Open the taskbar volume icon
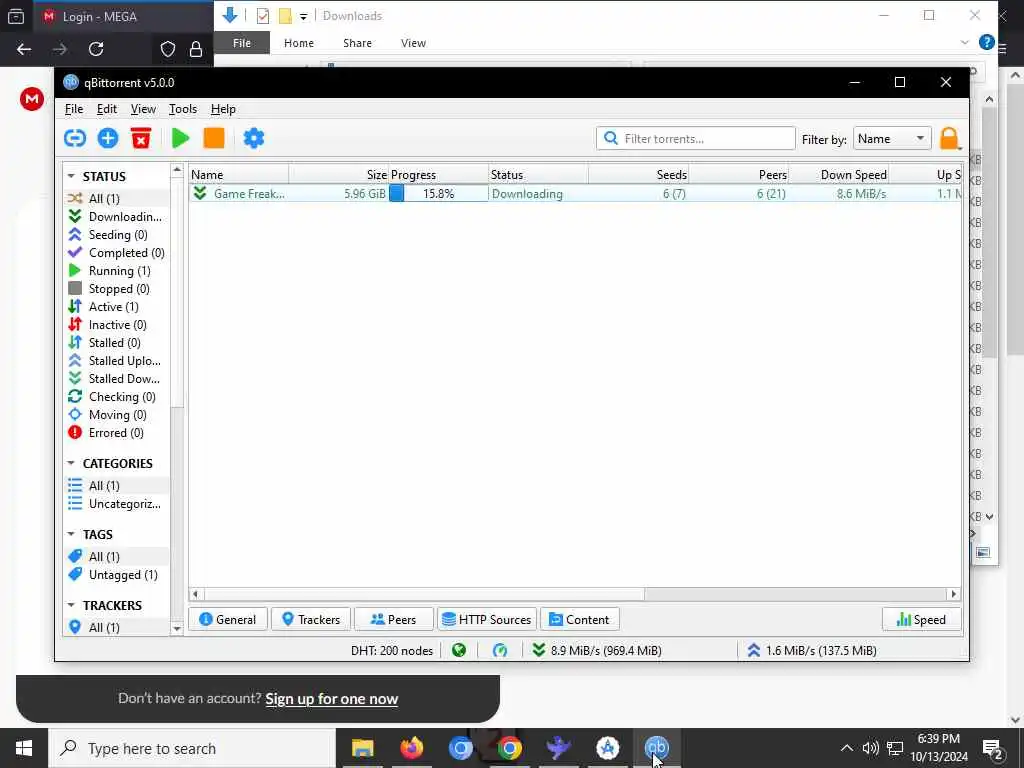This screenshot has height=768, width=1024. [871, 748]
